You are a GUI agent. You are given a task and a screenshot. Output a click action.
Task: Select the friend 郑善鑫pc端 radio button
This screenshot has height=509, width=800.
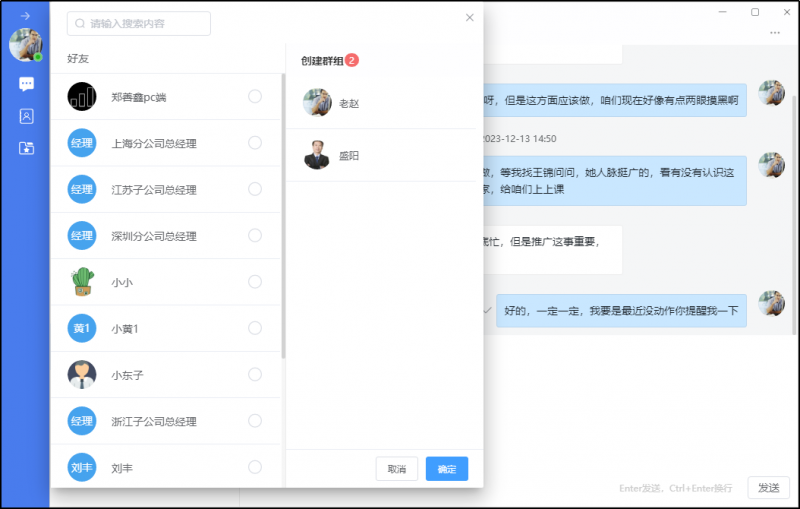point(255,96)
